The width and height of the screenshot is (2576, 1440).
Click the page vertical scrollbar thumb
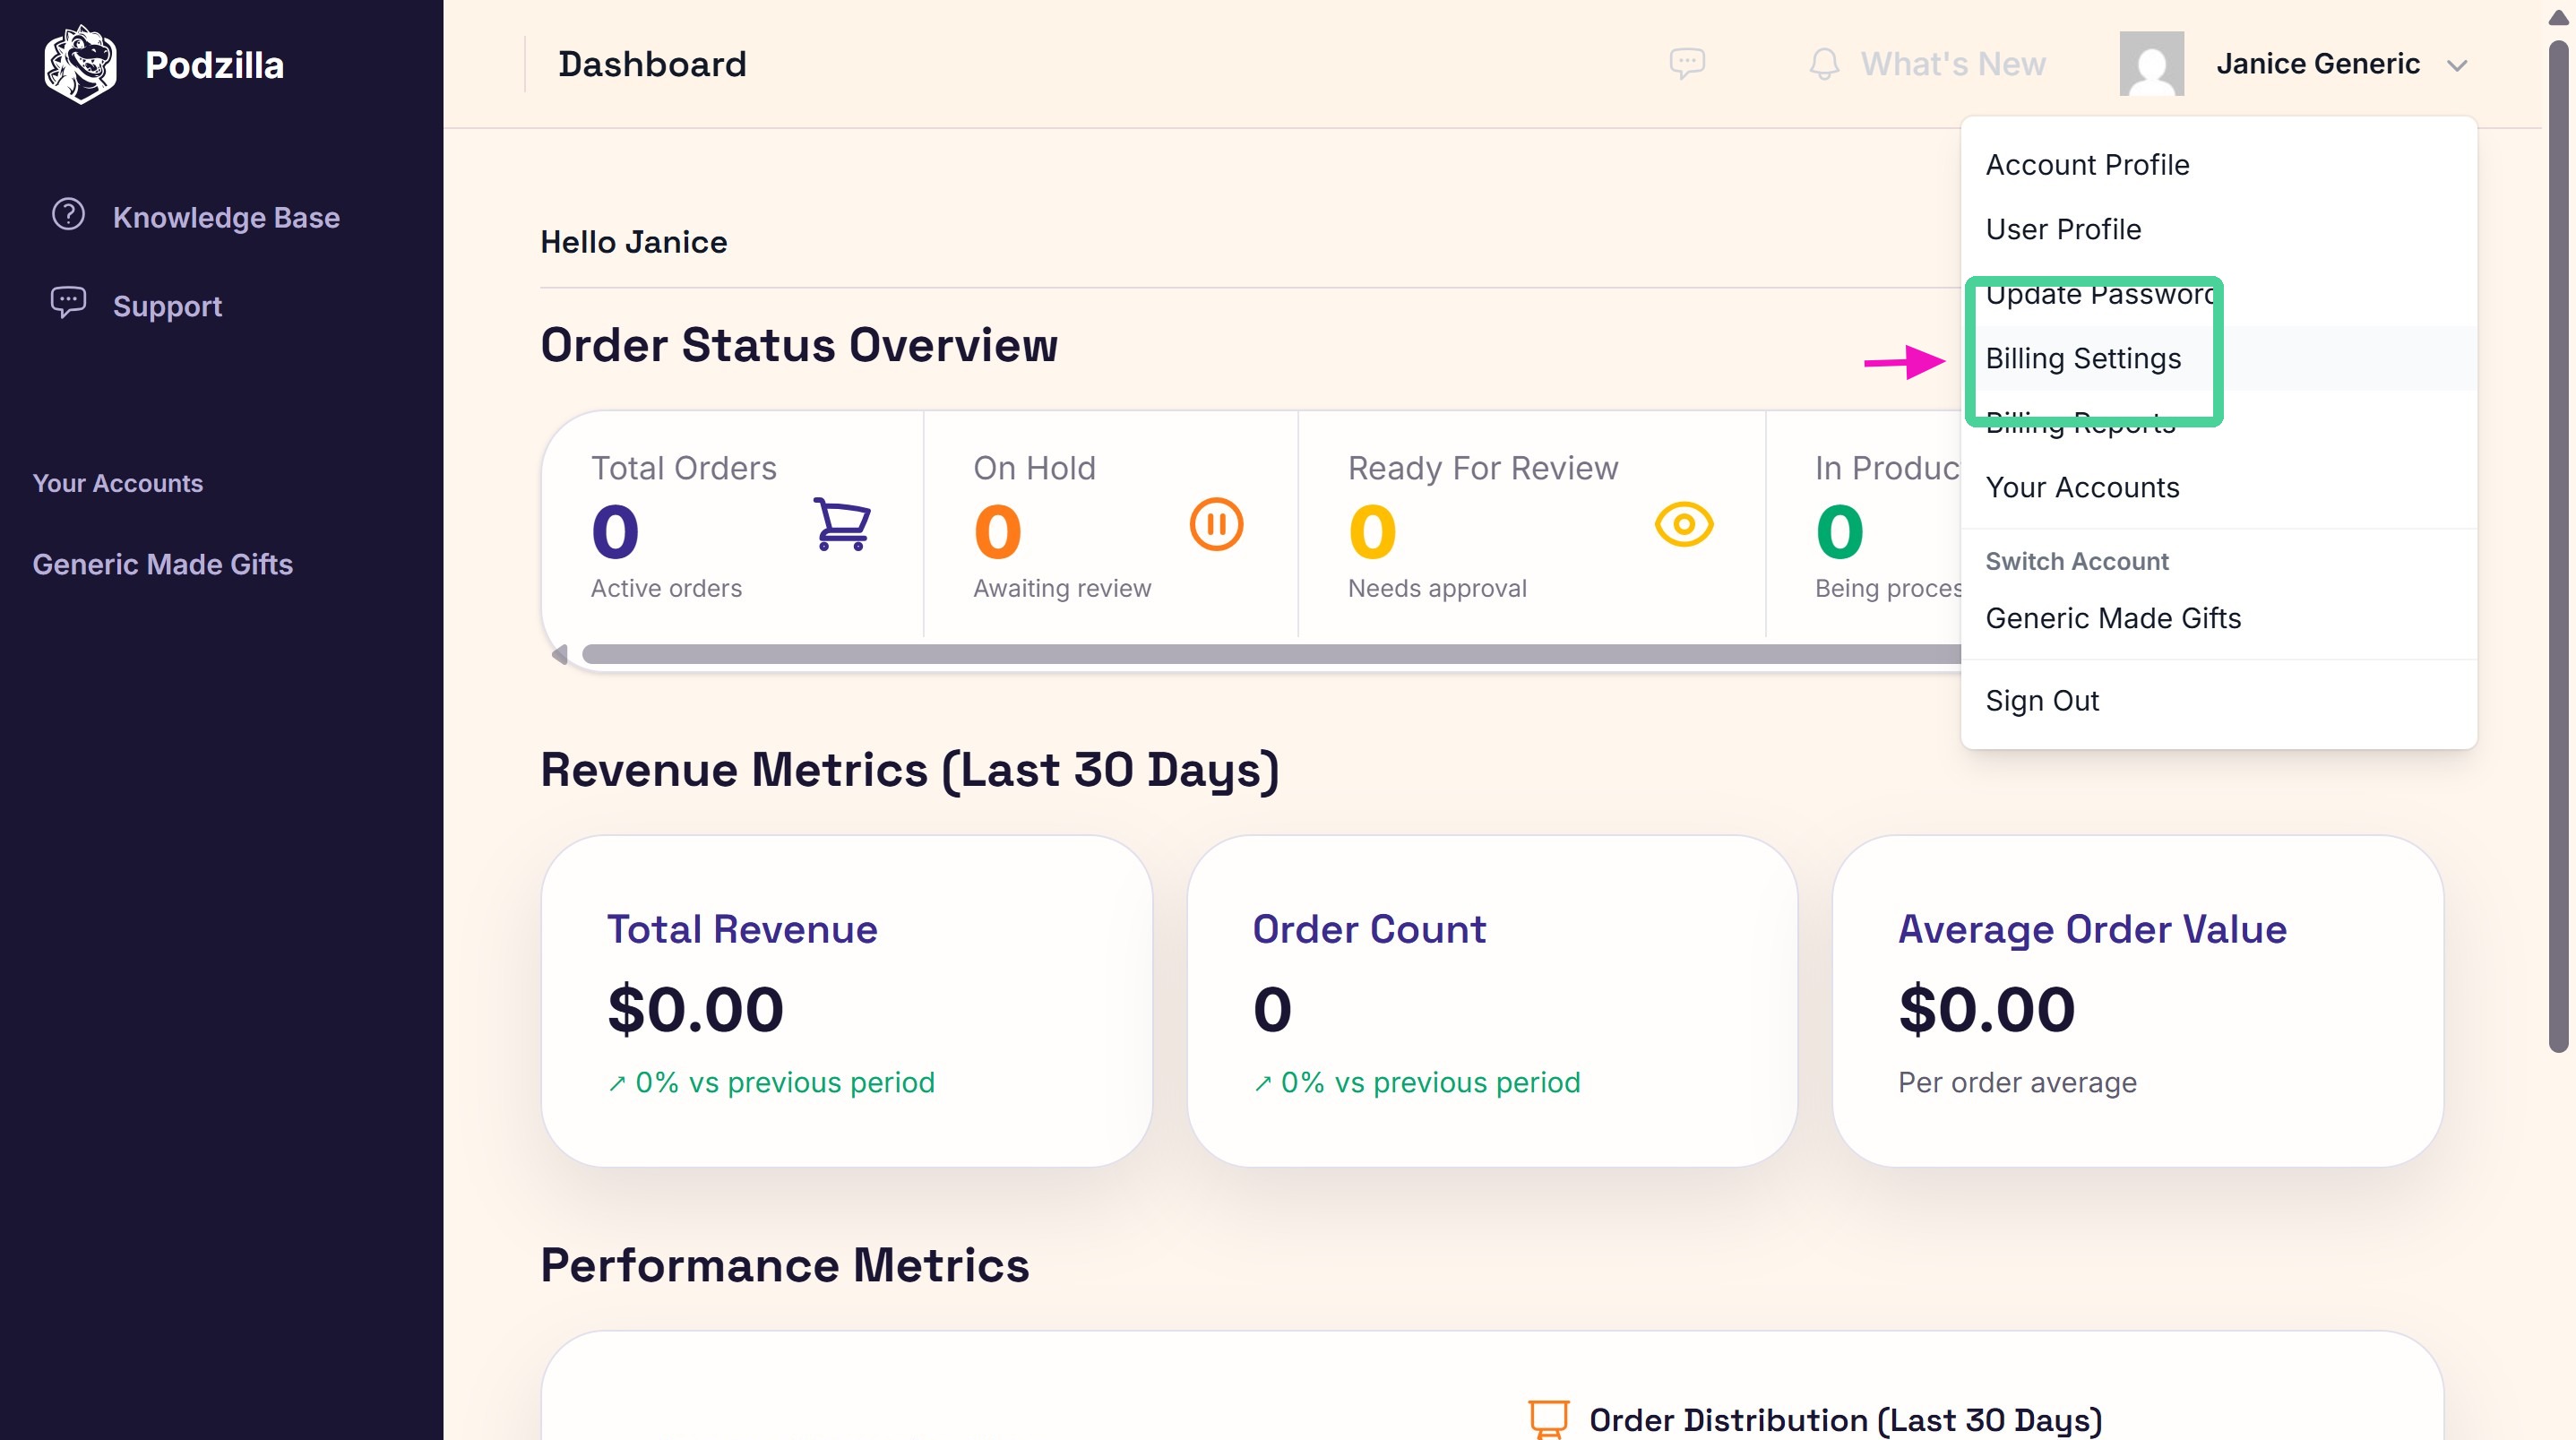click(x=2558, y=545)
